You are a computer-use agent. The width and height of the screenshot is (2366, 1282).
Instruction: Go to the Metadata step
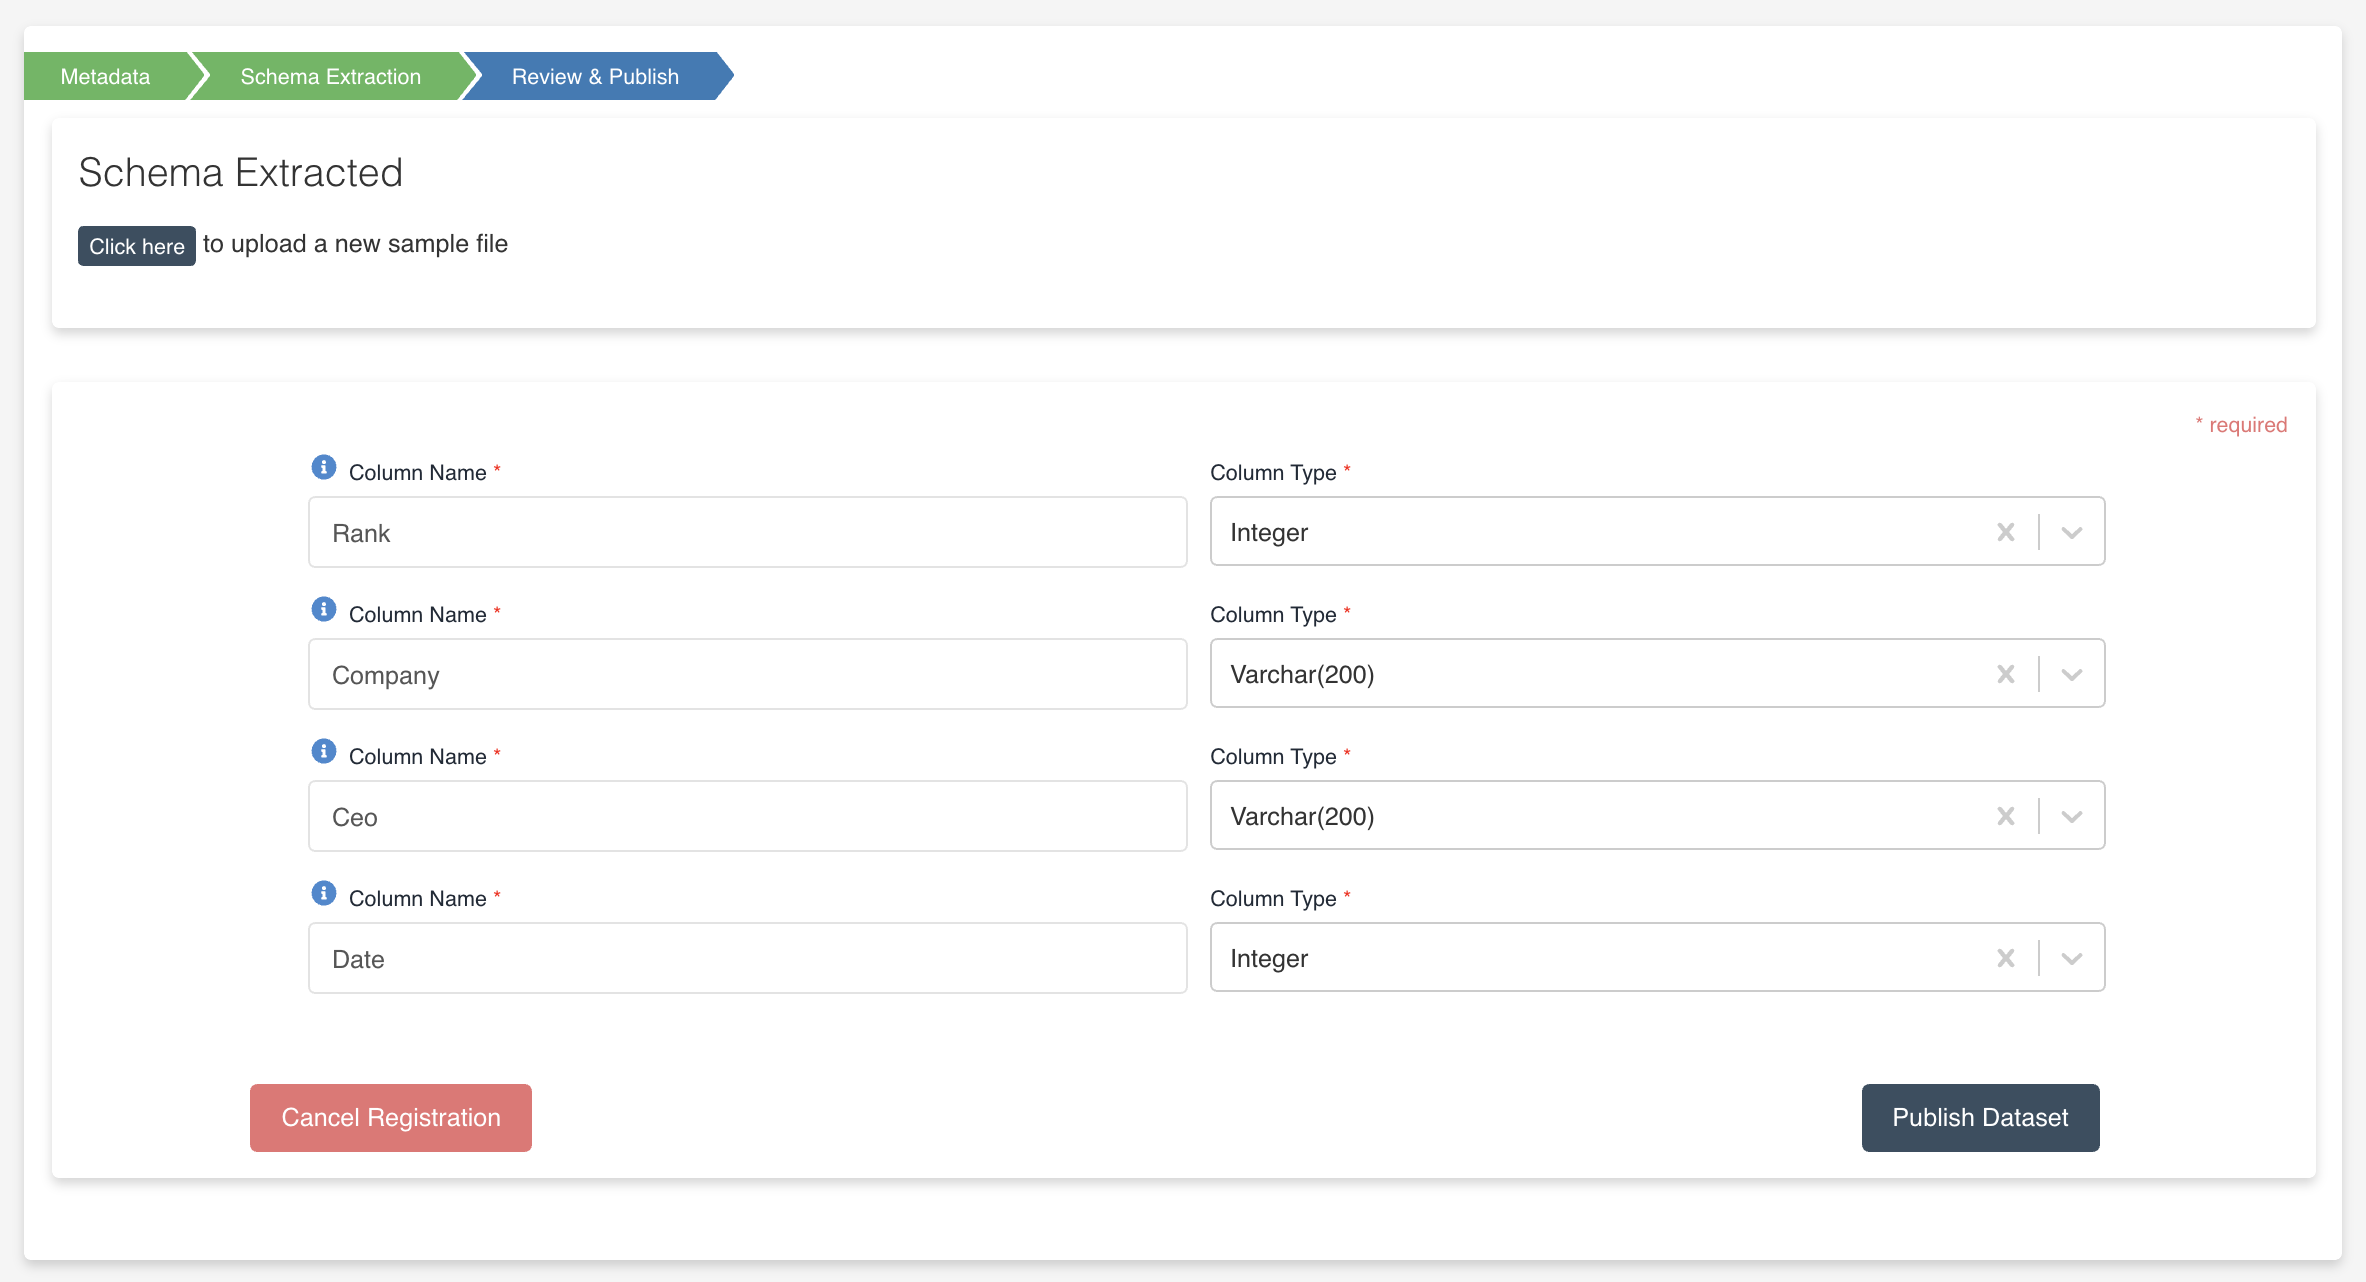[105, 76]
